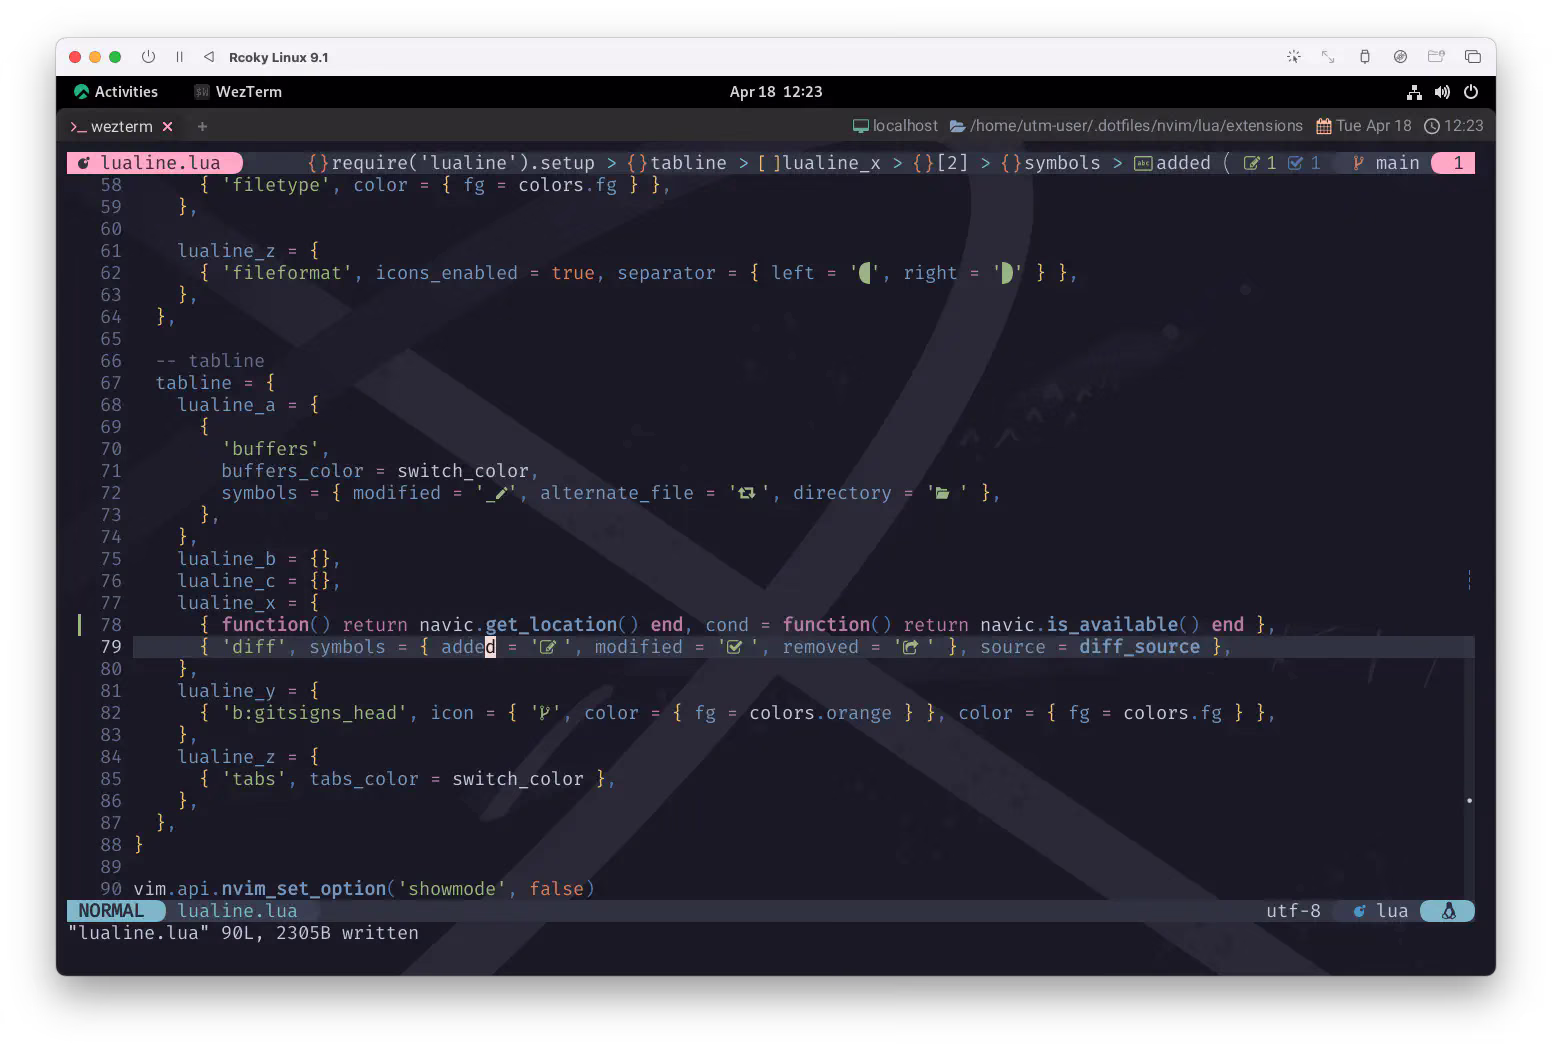1552x1050 pixels.
Task: Click the clock icon beside 12:23
Action: pyautogui.click(x=1432, y=126)
